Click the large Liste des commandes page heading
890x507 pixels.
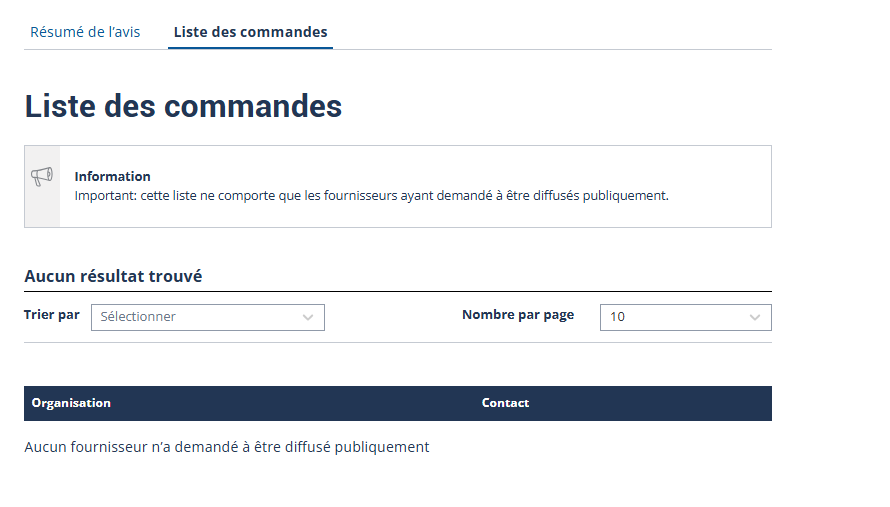click(x=183, y=106)
